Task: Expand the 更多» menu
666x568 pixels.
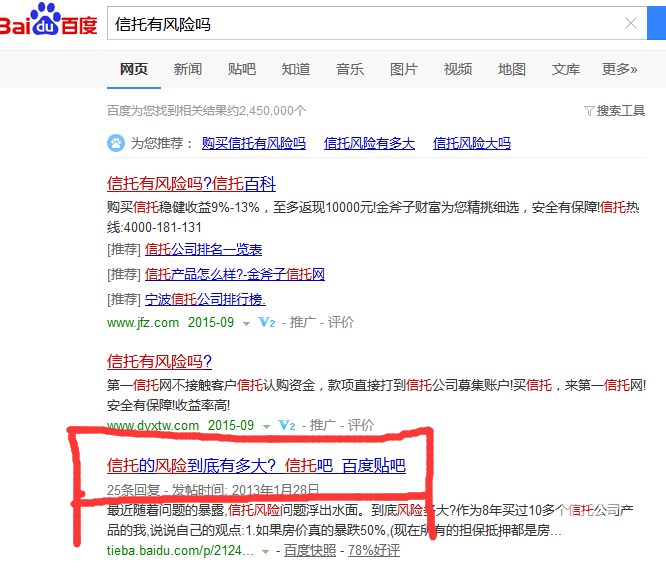Action: (620, 69)
